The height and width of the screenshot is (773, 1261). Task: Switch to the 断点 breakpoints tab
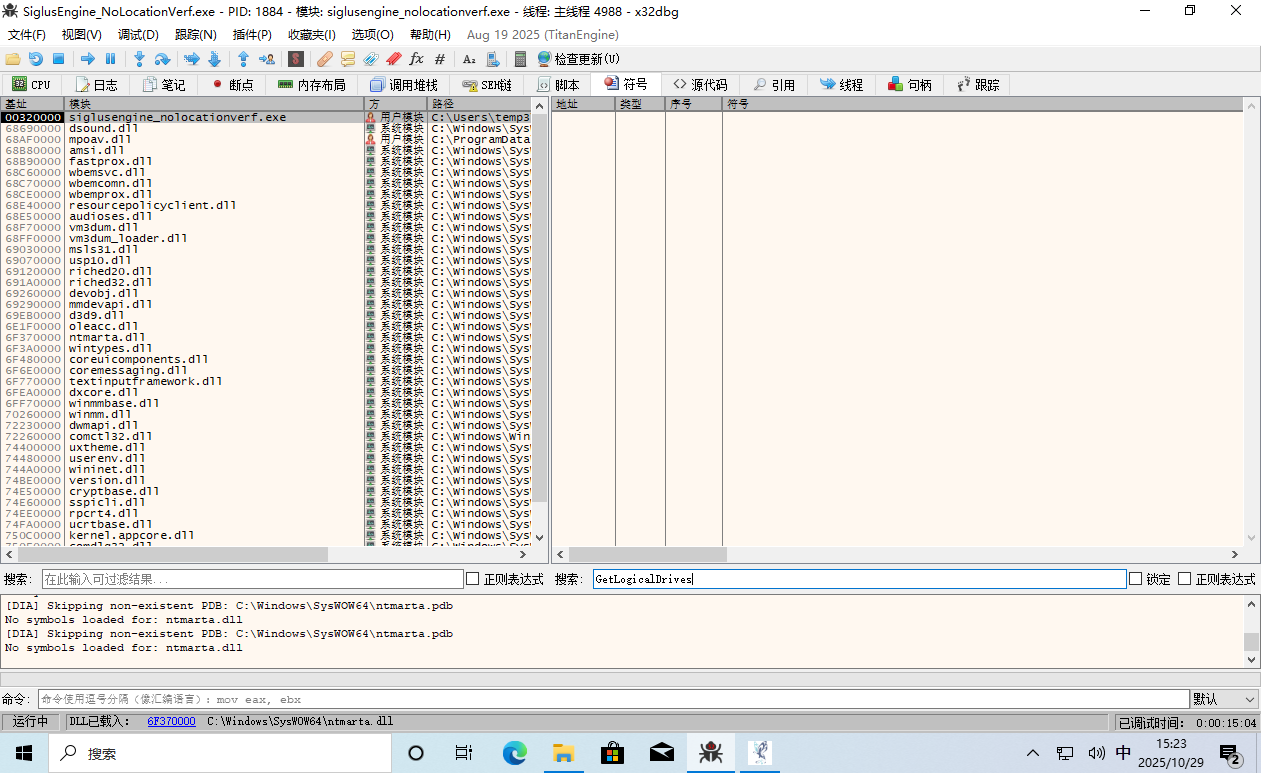[232, 85]
